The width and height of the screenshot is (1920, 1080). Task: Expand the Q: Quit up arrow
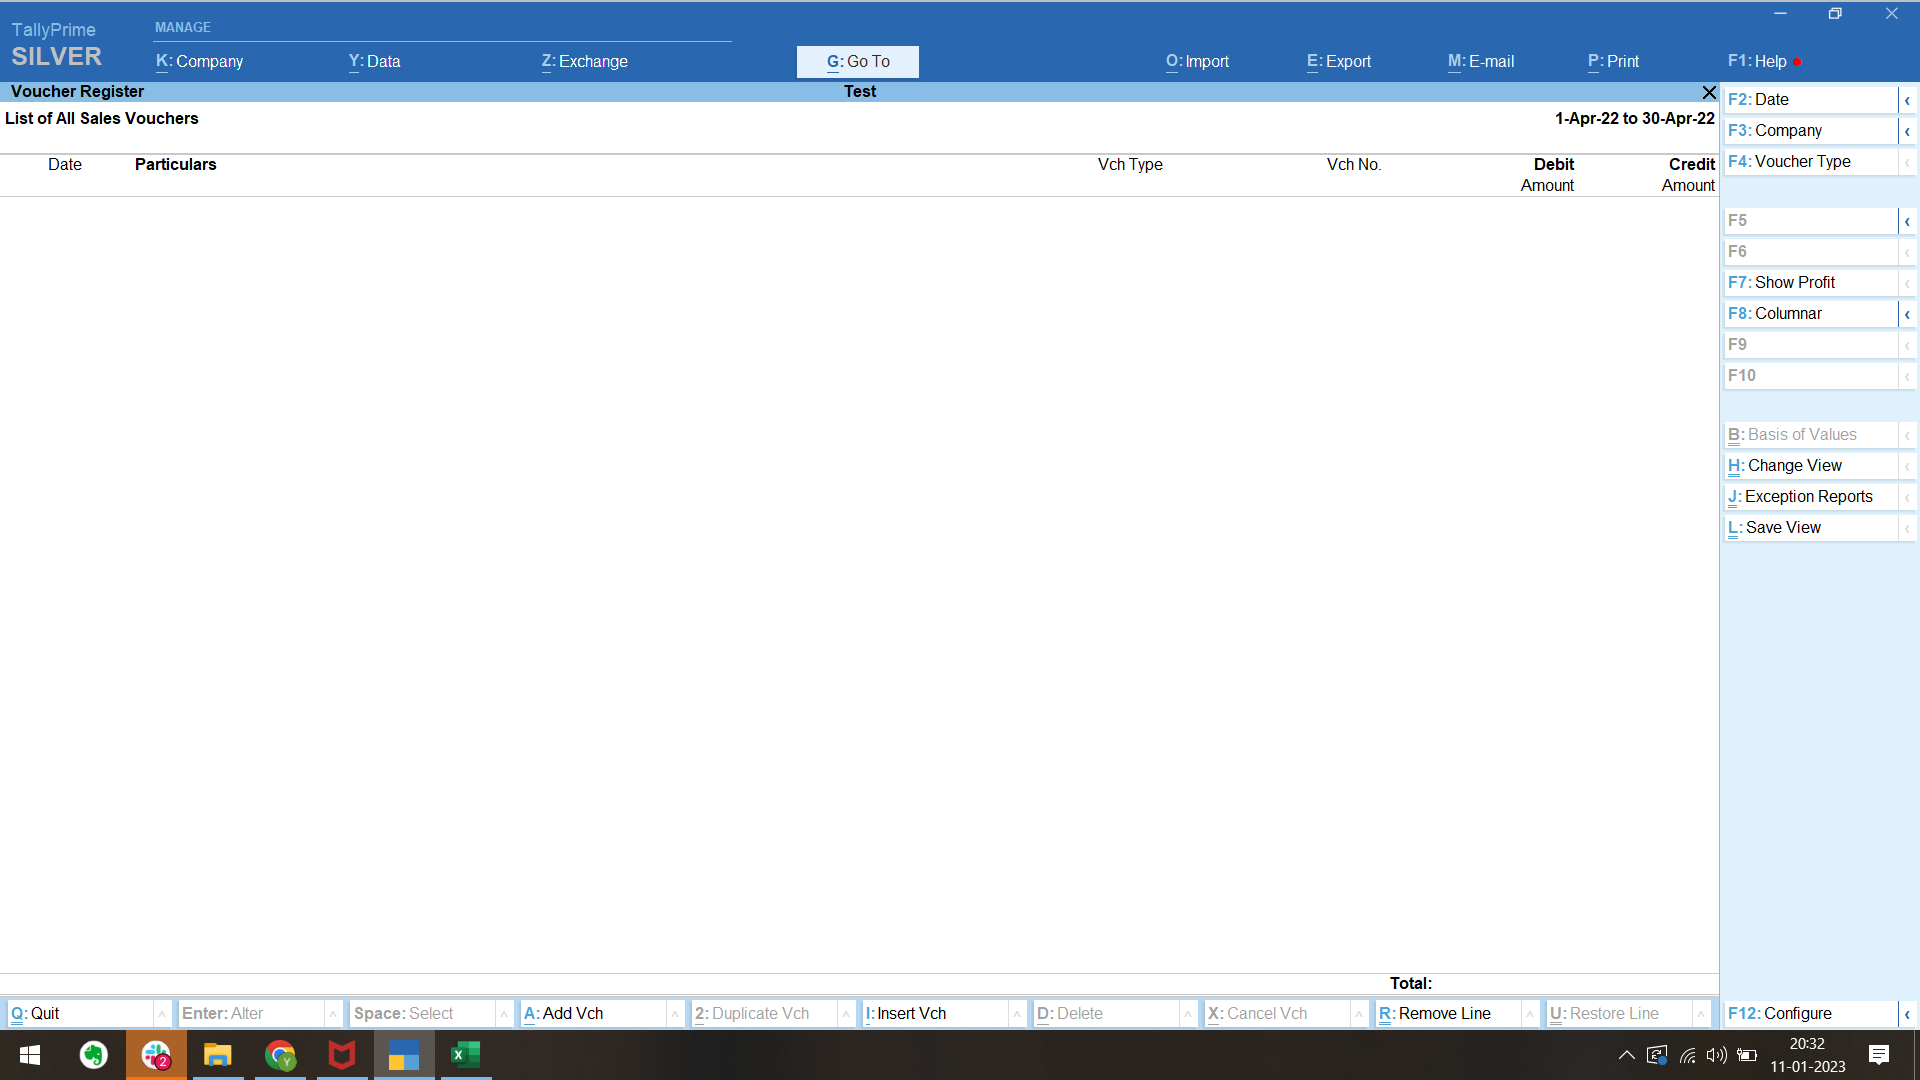[x=162, y=1014]
